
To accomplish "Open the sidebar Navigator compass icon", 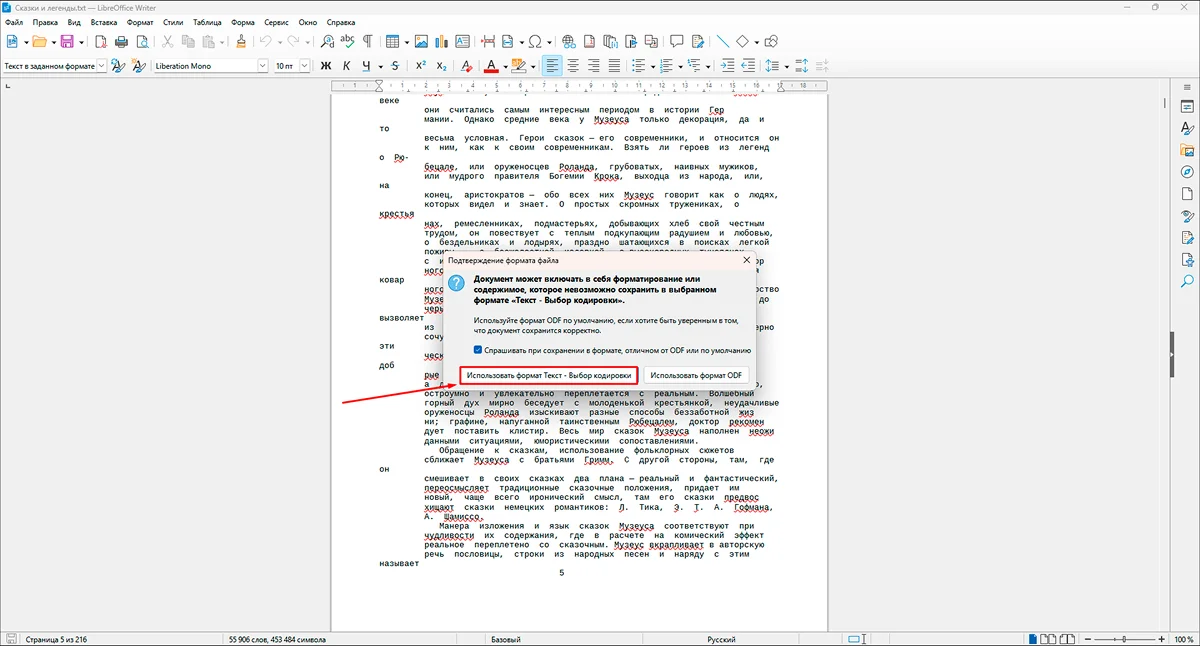I will [x=1188, y=172].
